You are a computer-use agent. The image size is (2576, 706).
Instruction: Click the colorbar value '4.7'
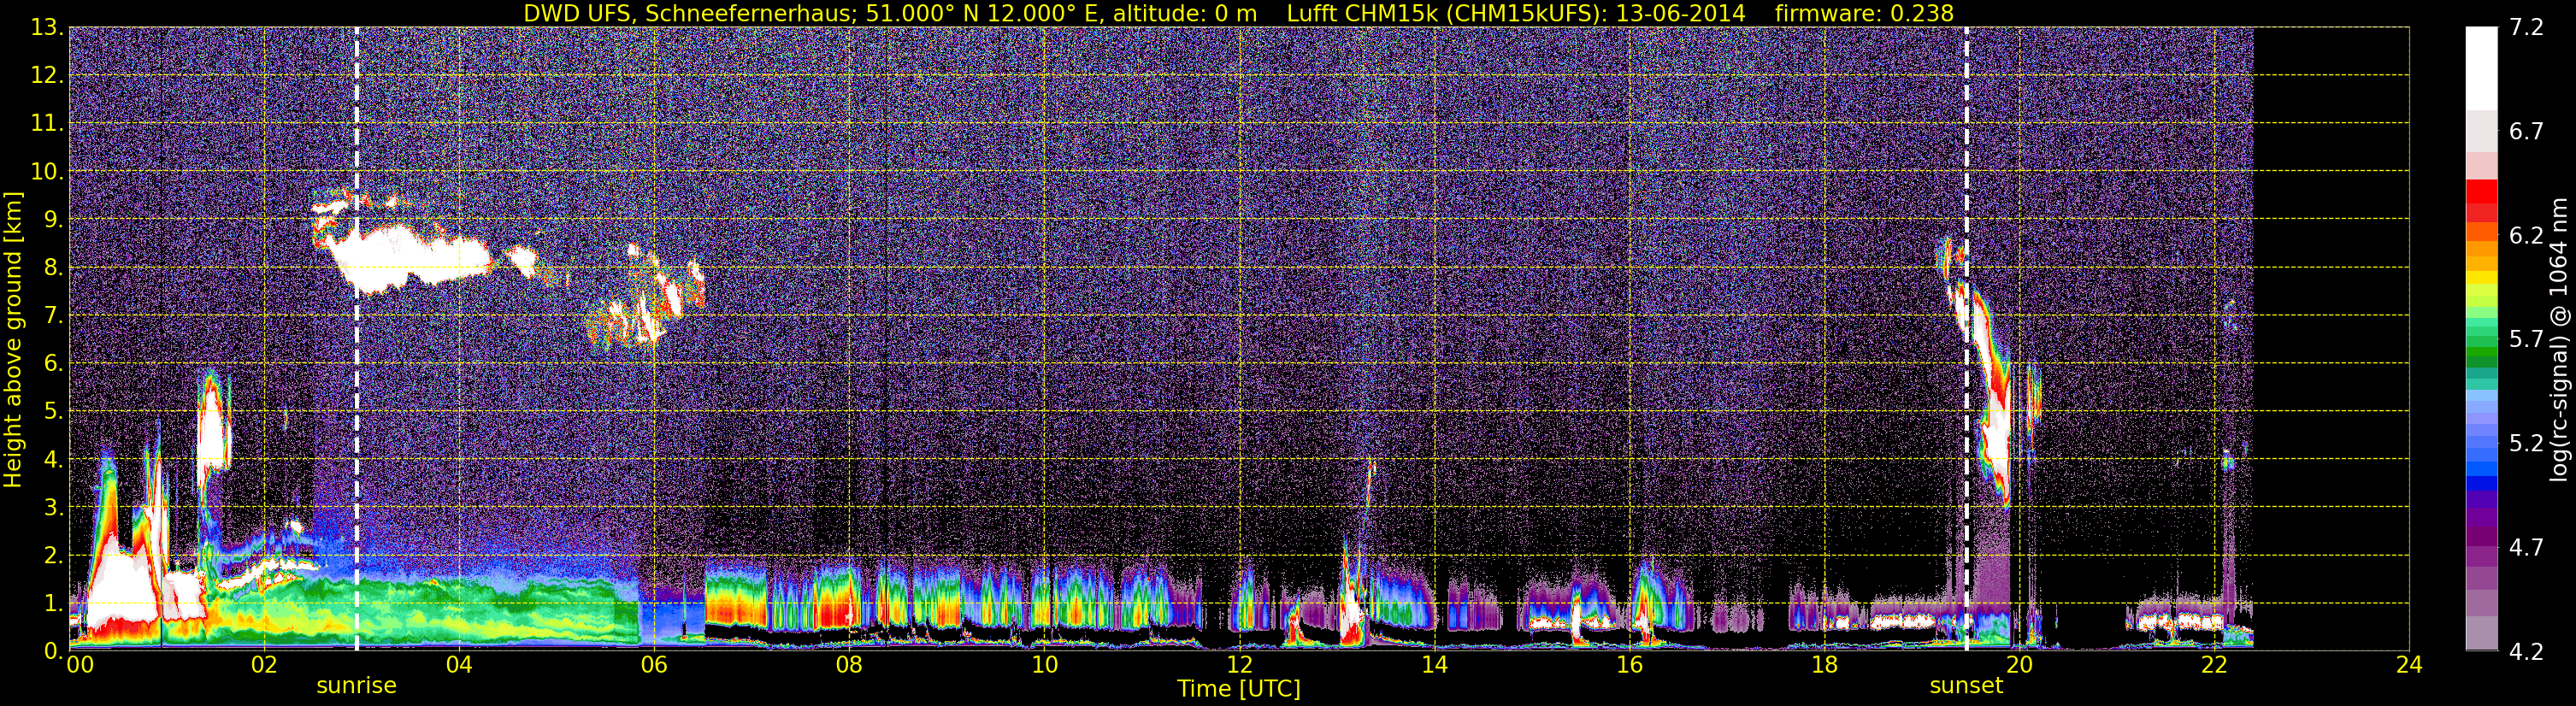click(x=2526, y=548)
